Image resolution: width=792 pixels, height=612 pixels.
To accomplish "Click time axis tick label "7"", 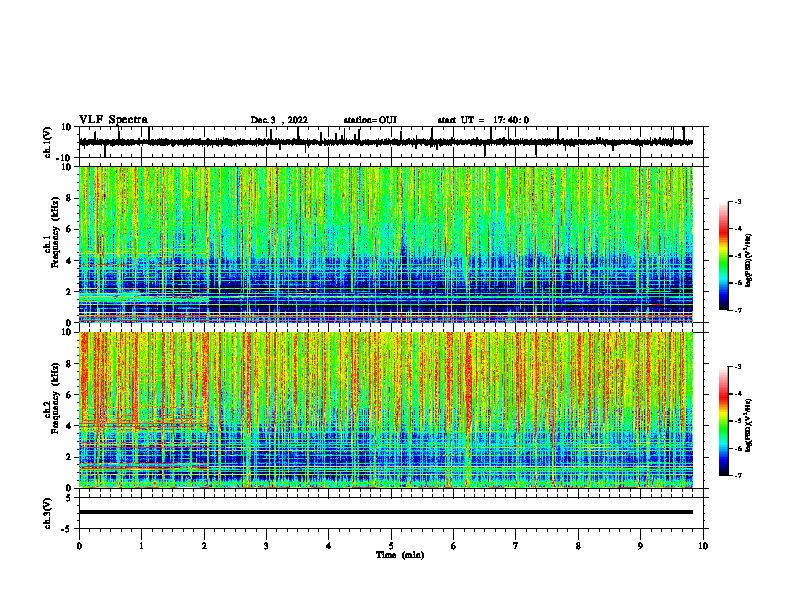I will click(x=516, y=546).
